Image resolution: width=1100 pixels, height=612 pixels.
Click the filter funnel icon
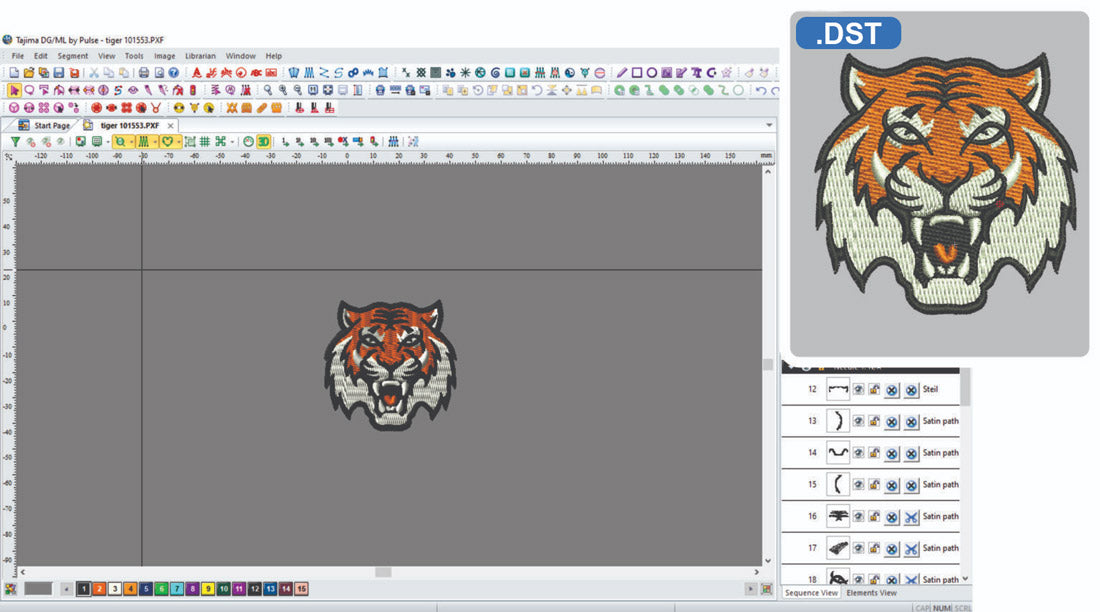[x=16, y=141]
